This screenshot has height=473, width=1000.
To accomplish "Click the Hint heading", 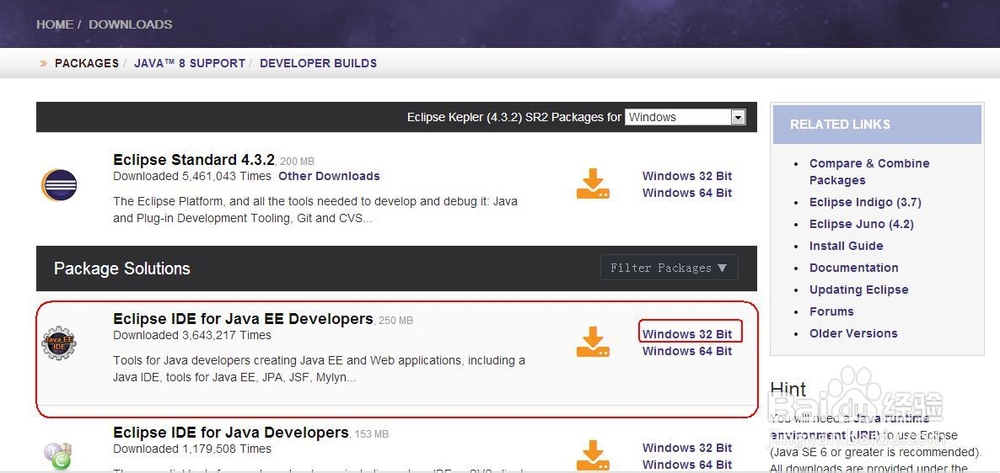I will pyautogui.click(x=788, y=389).
